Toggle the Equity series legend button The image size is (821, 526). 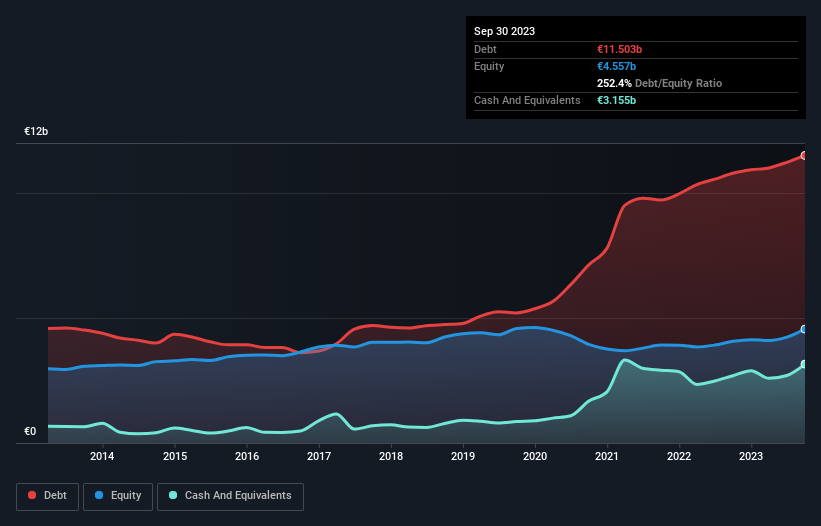point(118,496)
